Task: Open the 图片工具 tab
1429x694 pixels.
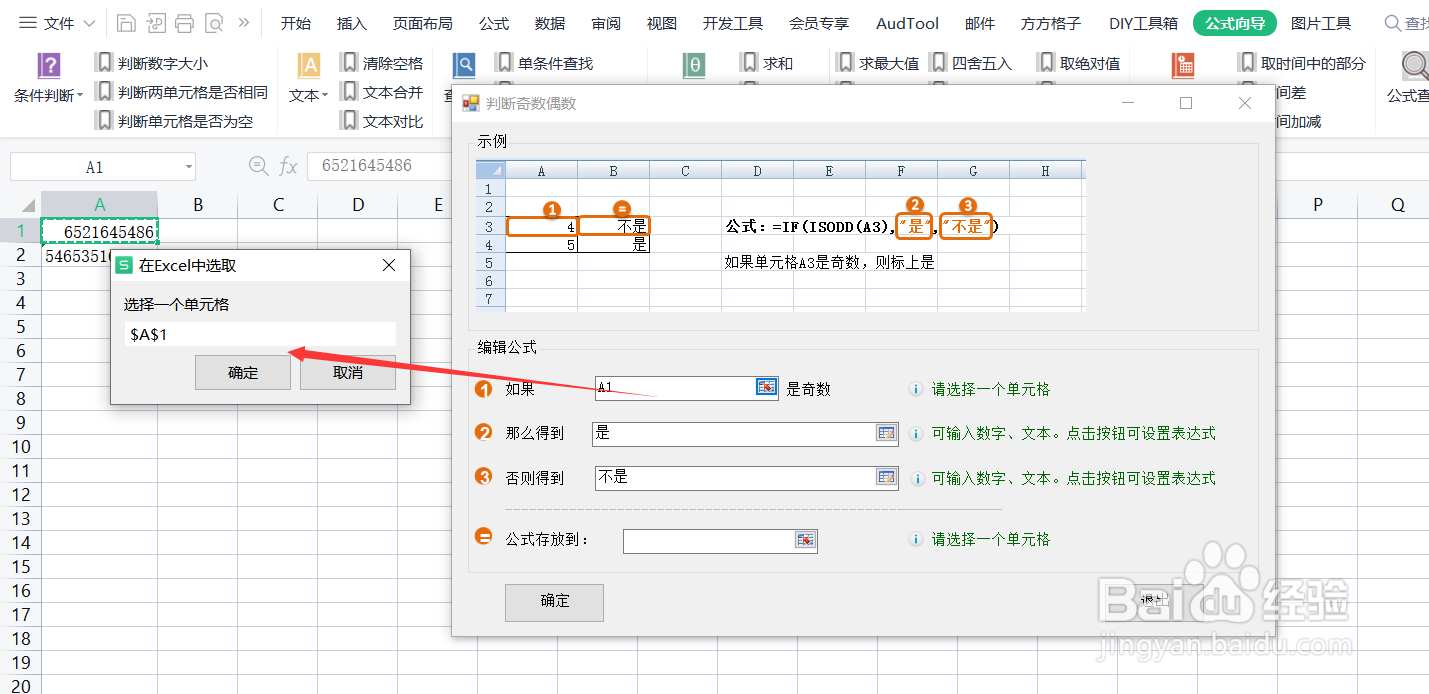Action: click(1321, 23)
